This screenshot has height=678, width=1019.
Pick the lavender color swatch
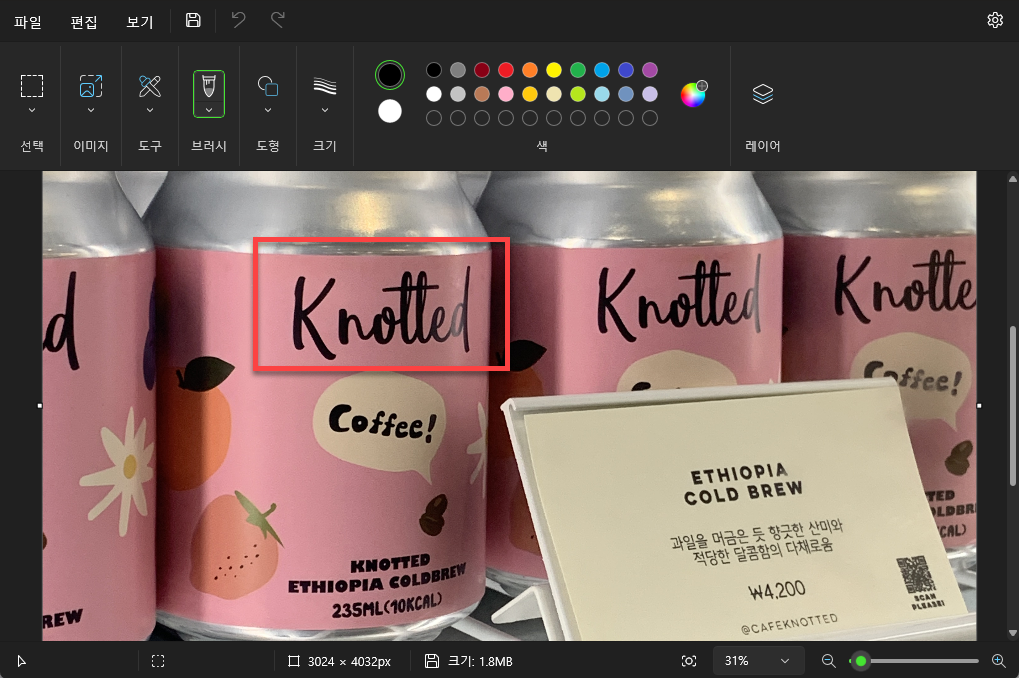650,94
